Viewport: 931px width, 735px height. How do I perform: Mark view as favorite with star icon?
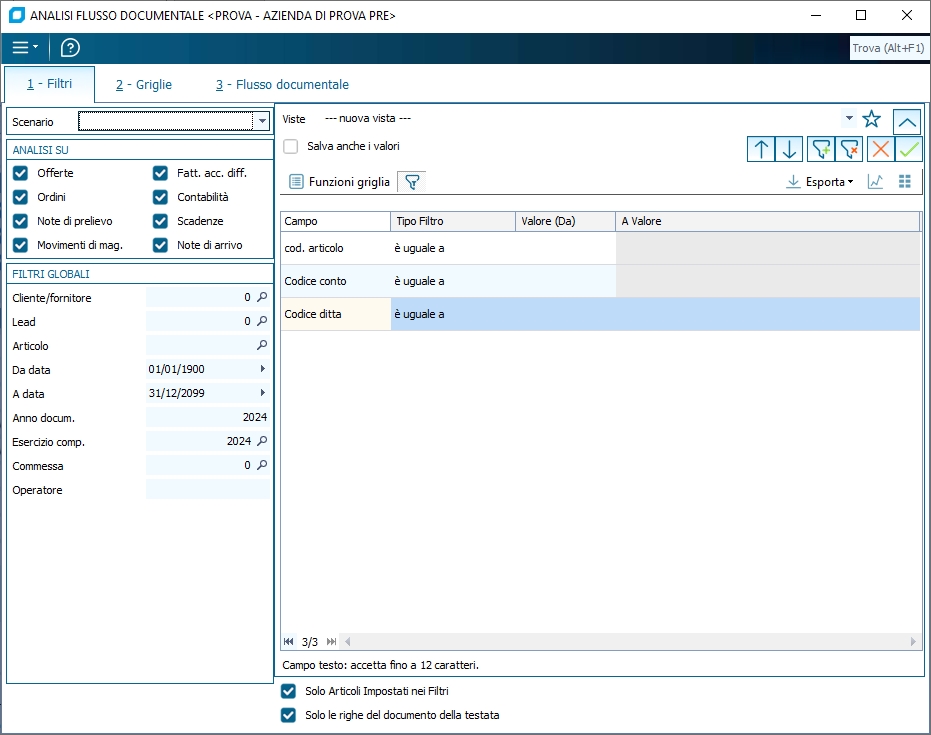[x=871, y=120]
